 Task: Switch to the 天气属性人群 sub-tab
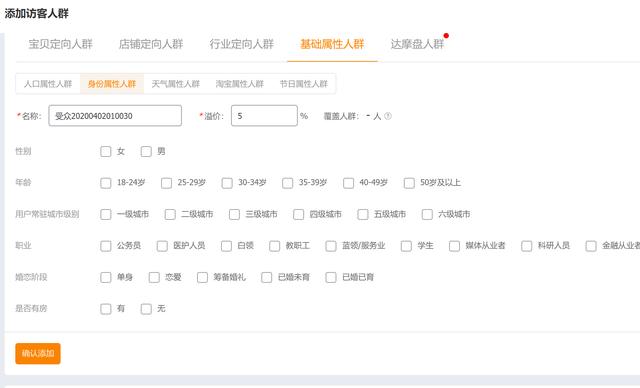tap(176, 84)
